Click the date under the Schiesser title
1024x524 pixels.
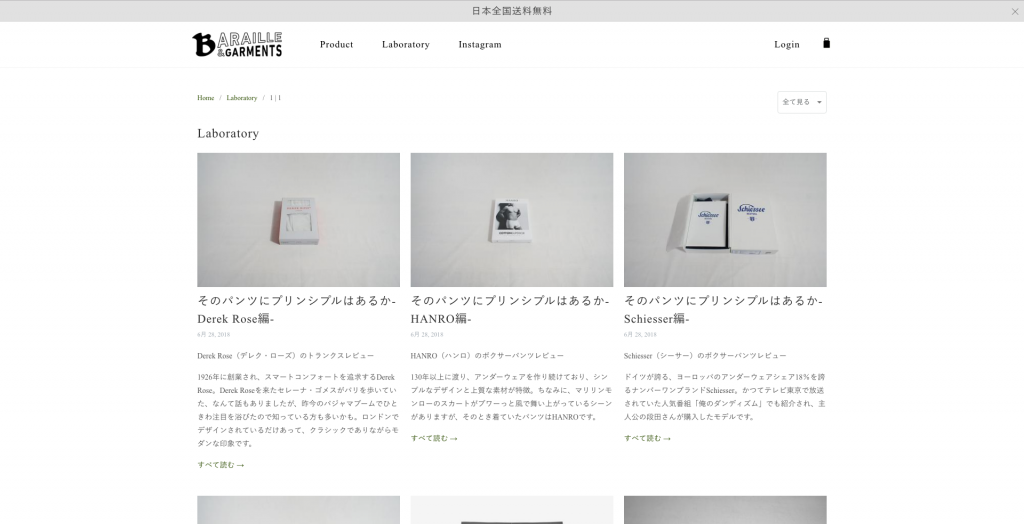[x=640, y=335]
